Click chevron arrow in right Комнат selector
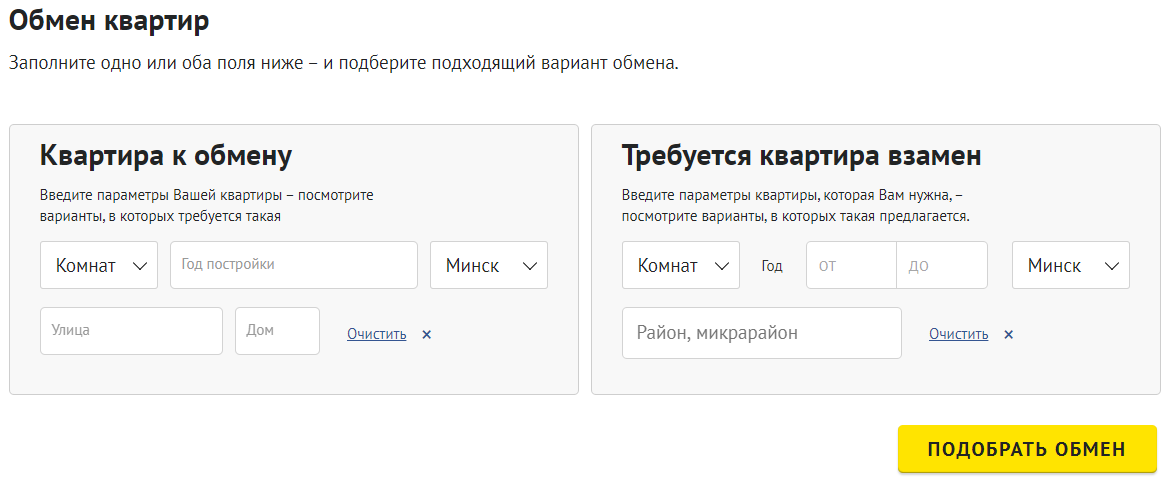The width and height of the screenshot is (1174, 487). click(x=722, y=266)
